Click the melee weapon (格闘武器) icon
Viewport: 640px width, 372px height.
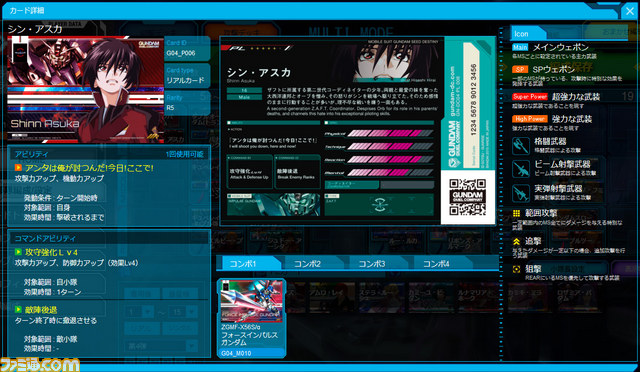pyautogui.click(x=521, y=145)
